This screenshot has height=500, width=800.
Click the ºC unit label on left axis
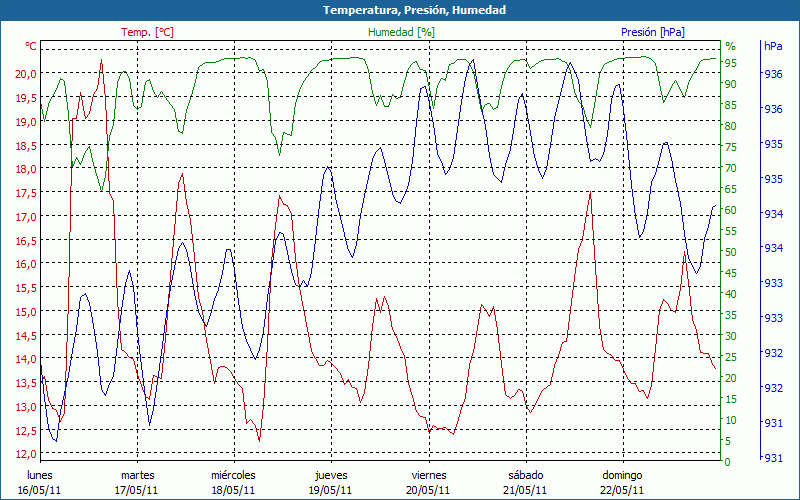pos(31,46)
